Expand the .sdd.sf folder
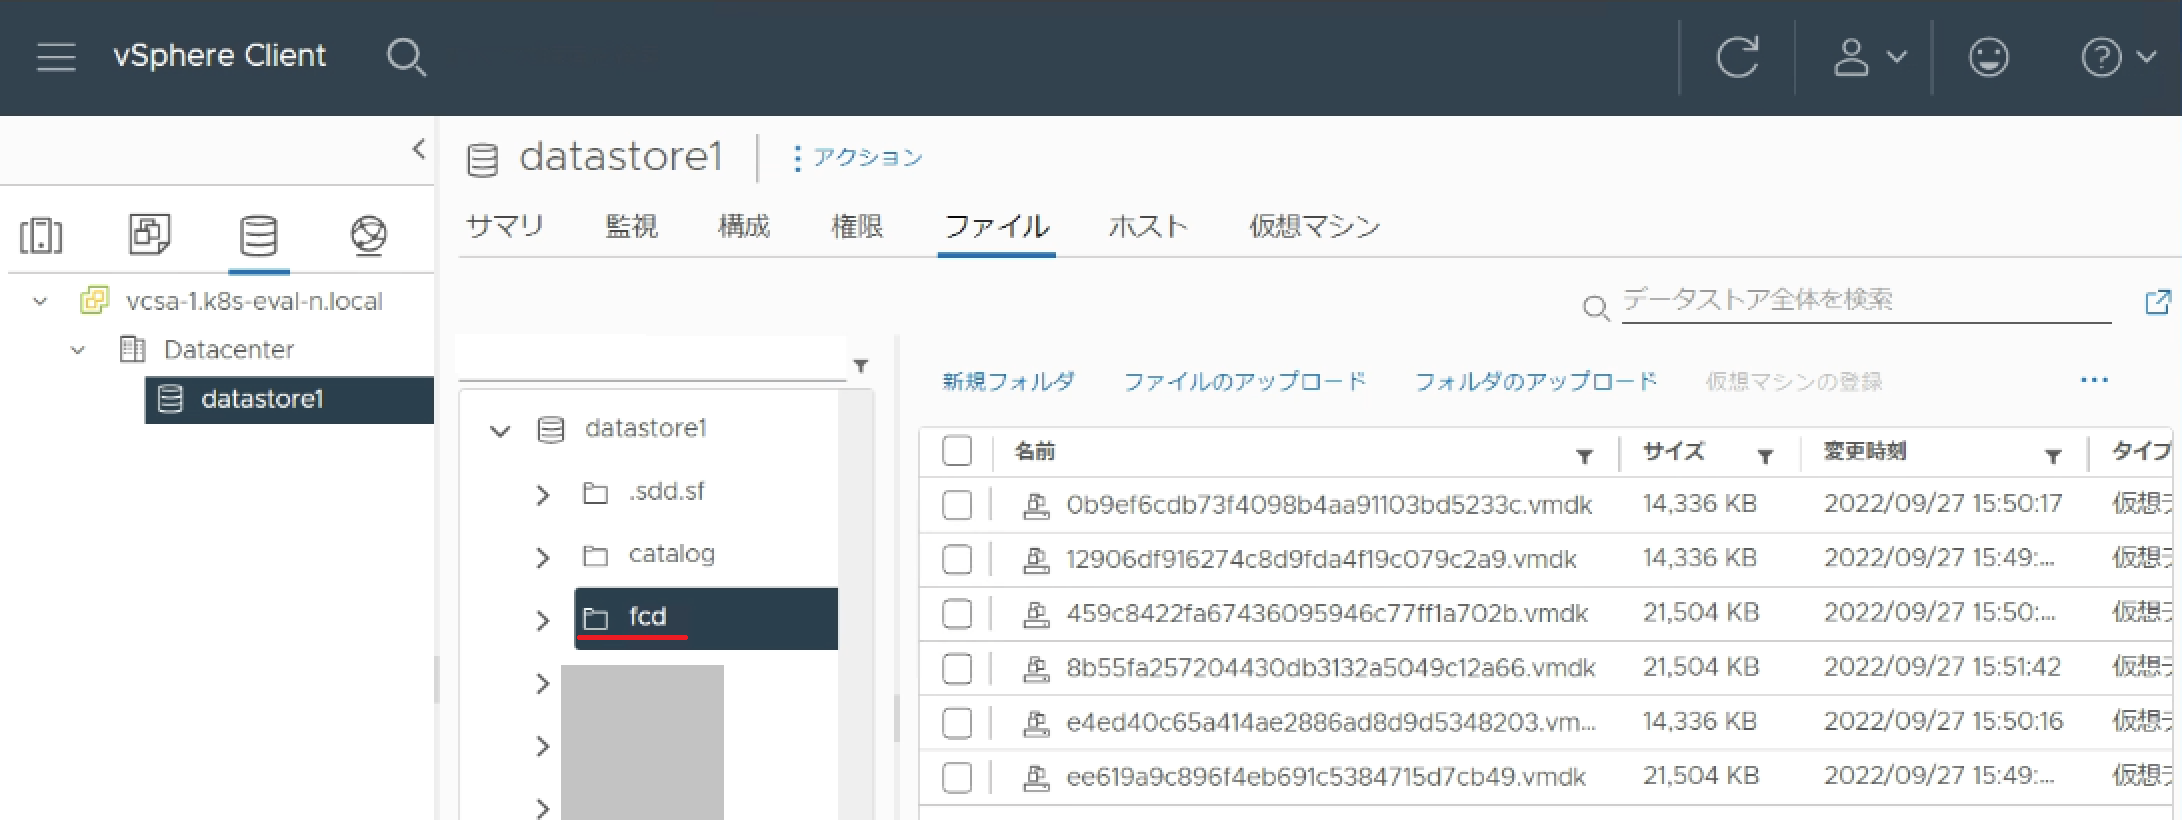 (543, 494)
